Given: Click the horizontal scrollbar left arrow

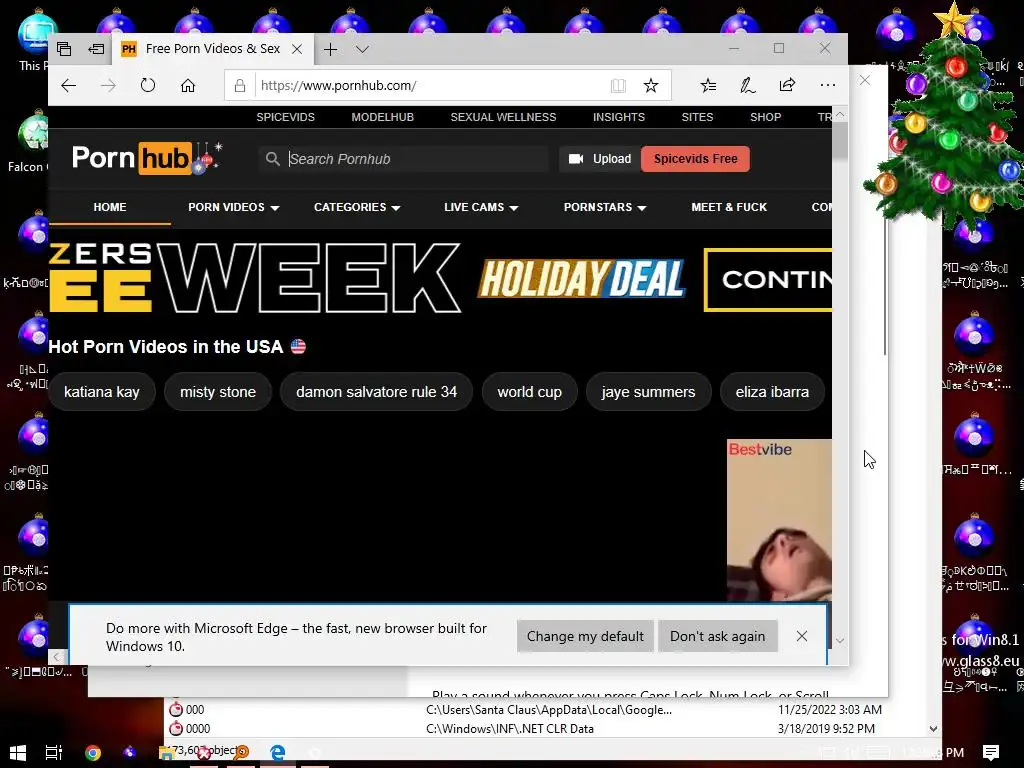Looking at the screenshot, I should click(x=57, y=657).
